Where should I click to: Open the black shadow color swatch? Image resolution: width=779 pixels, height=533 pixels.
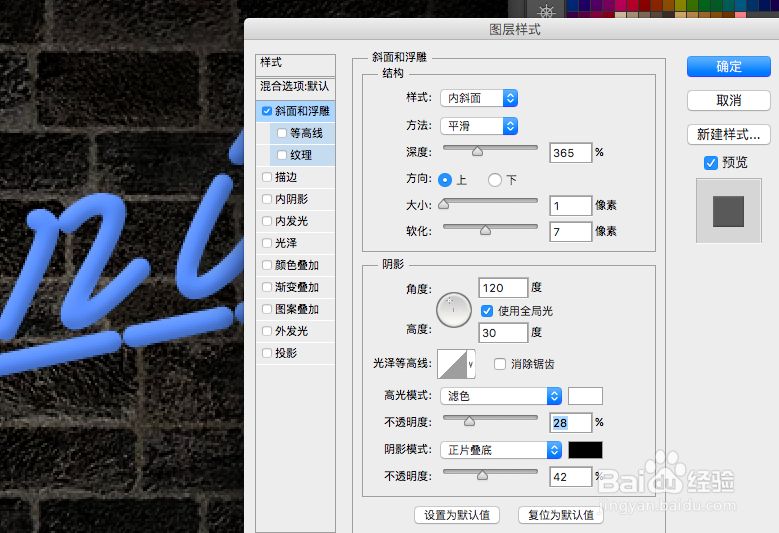585,450
